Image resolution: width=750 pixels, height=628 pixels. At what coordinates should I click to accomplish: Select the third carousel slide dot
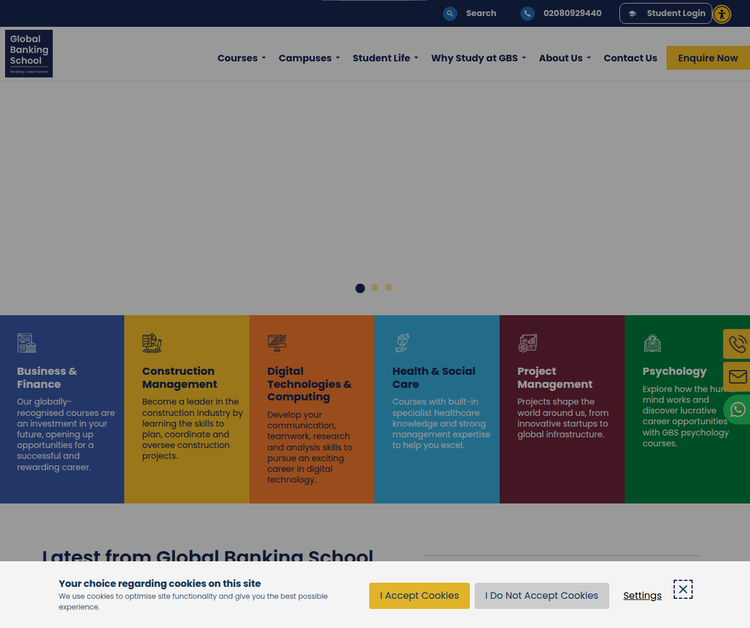[389, 287]
